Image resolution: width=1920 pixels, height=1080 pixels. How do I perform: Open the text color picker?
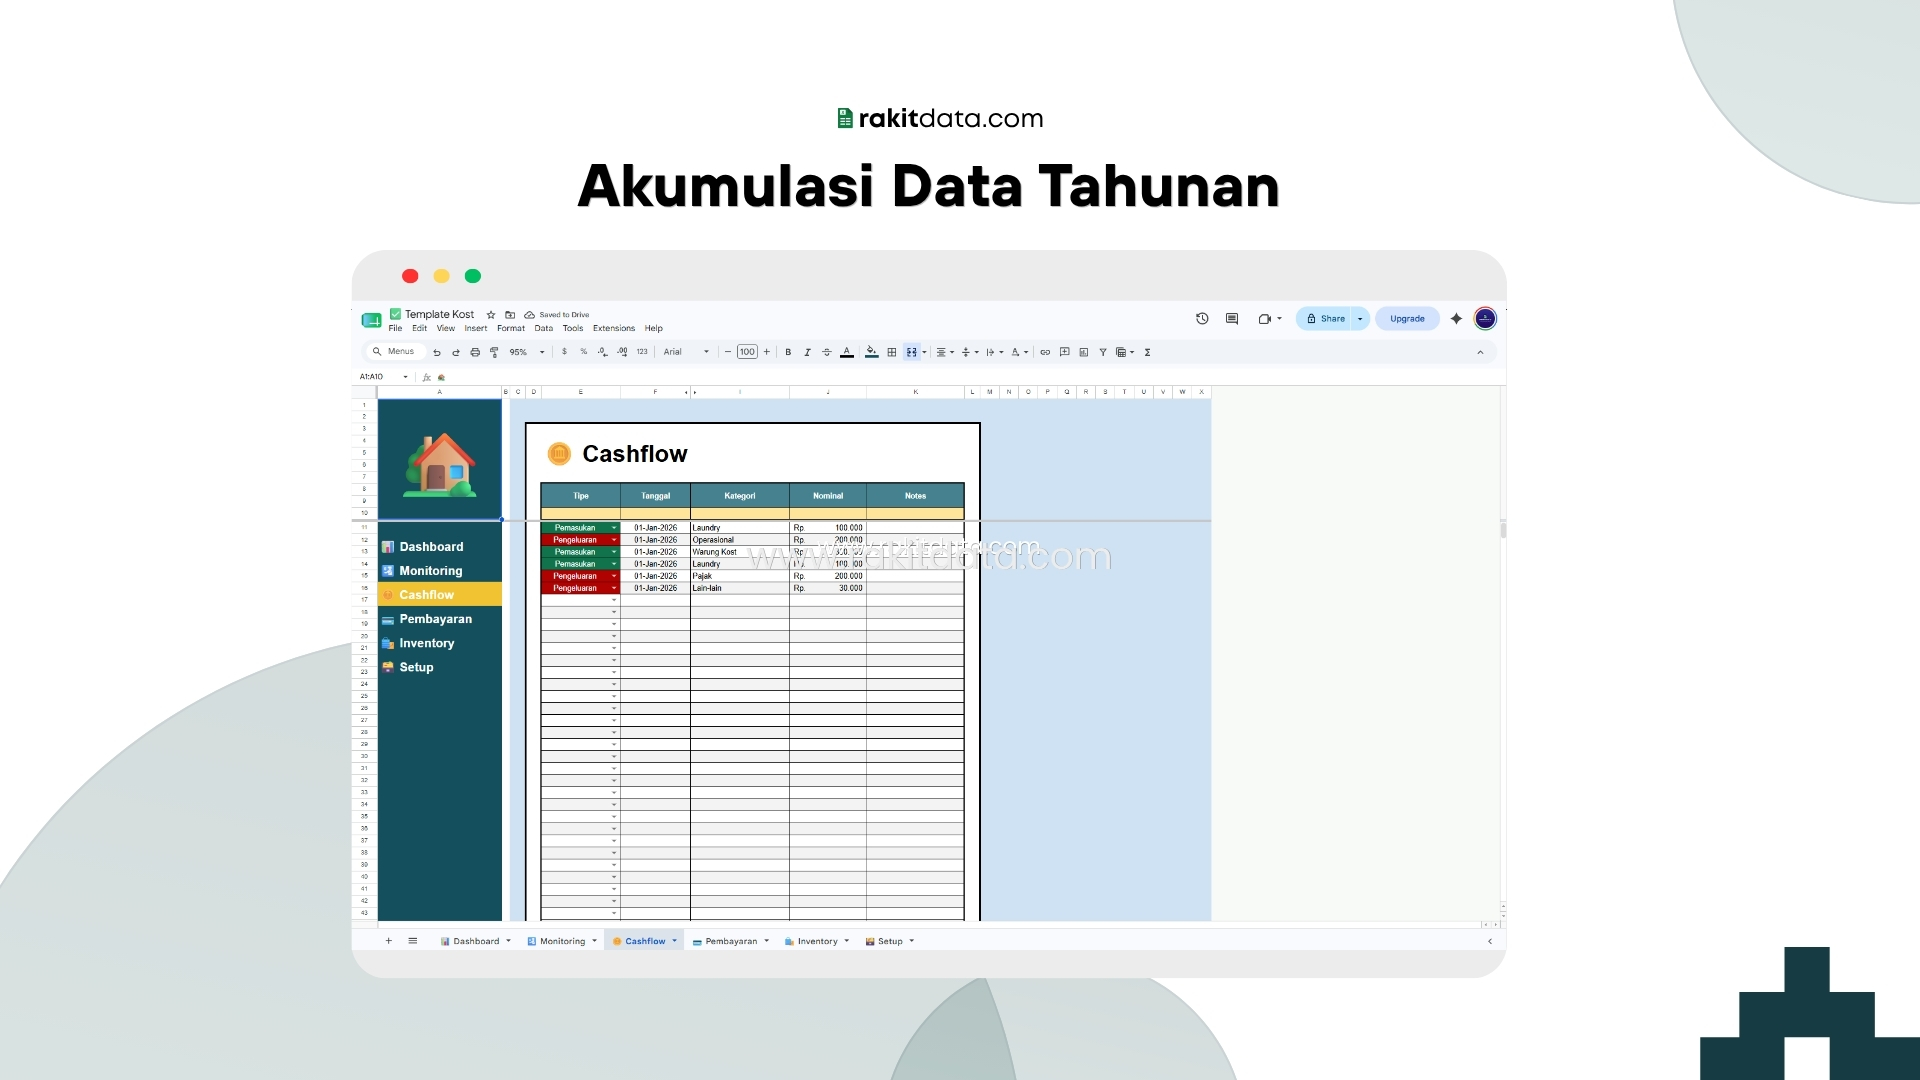tap(847, 352)
